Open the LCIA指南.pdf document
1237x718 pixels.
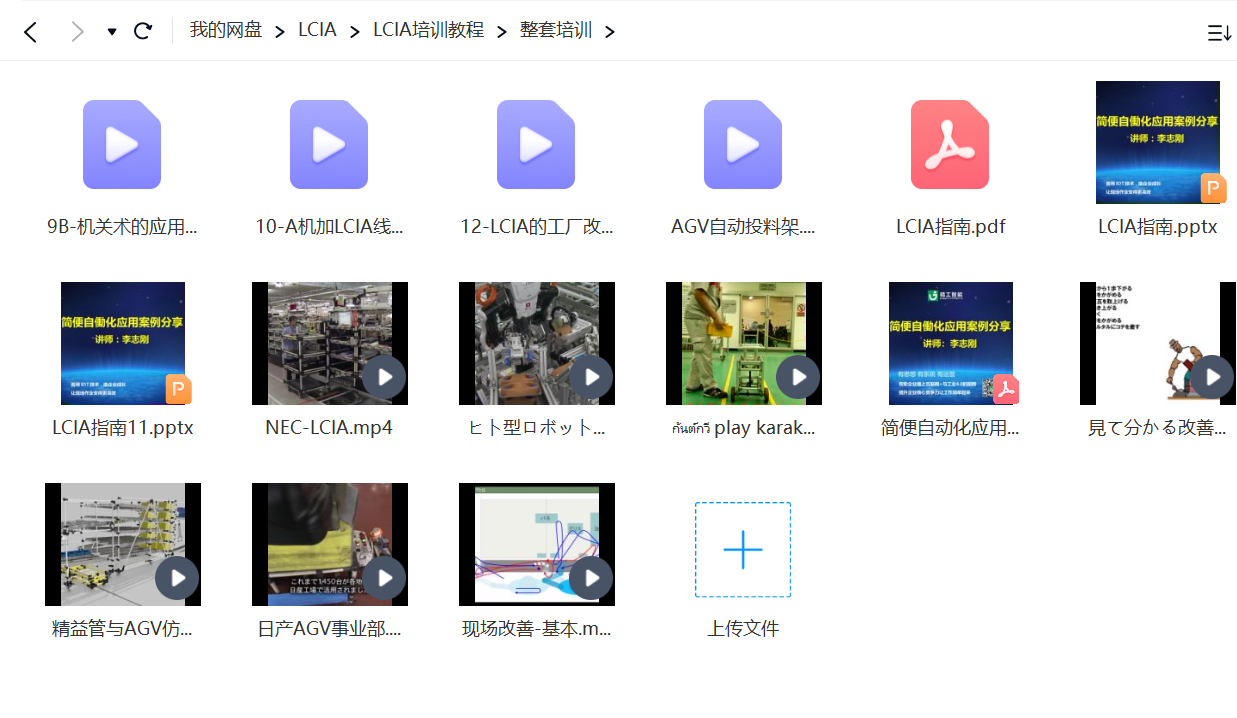(x=950, y=144)
